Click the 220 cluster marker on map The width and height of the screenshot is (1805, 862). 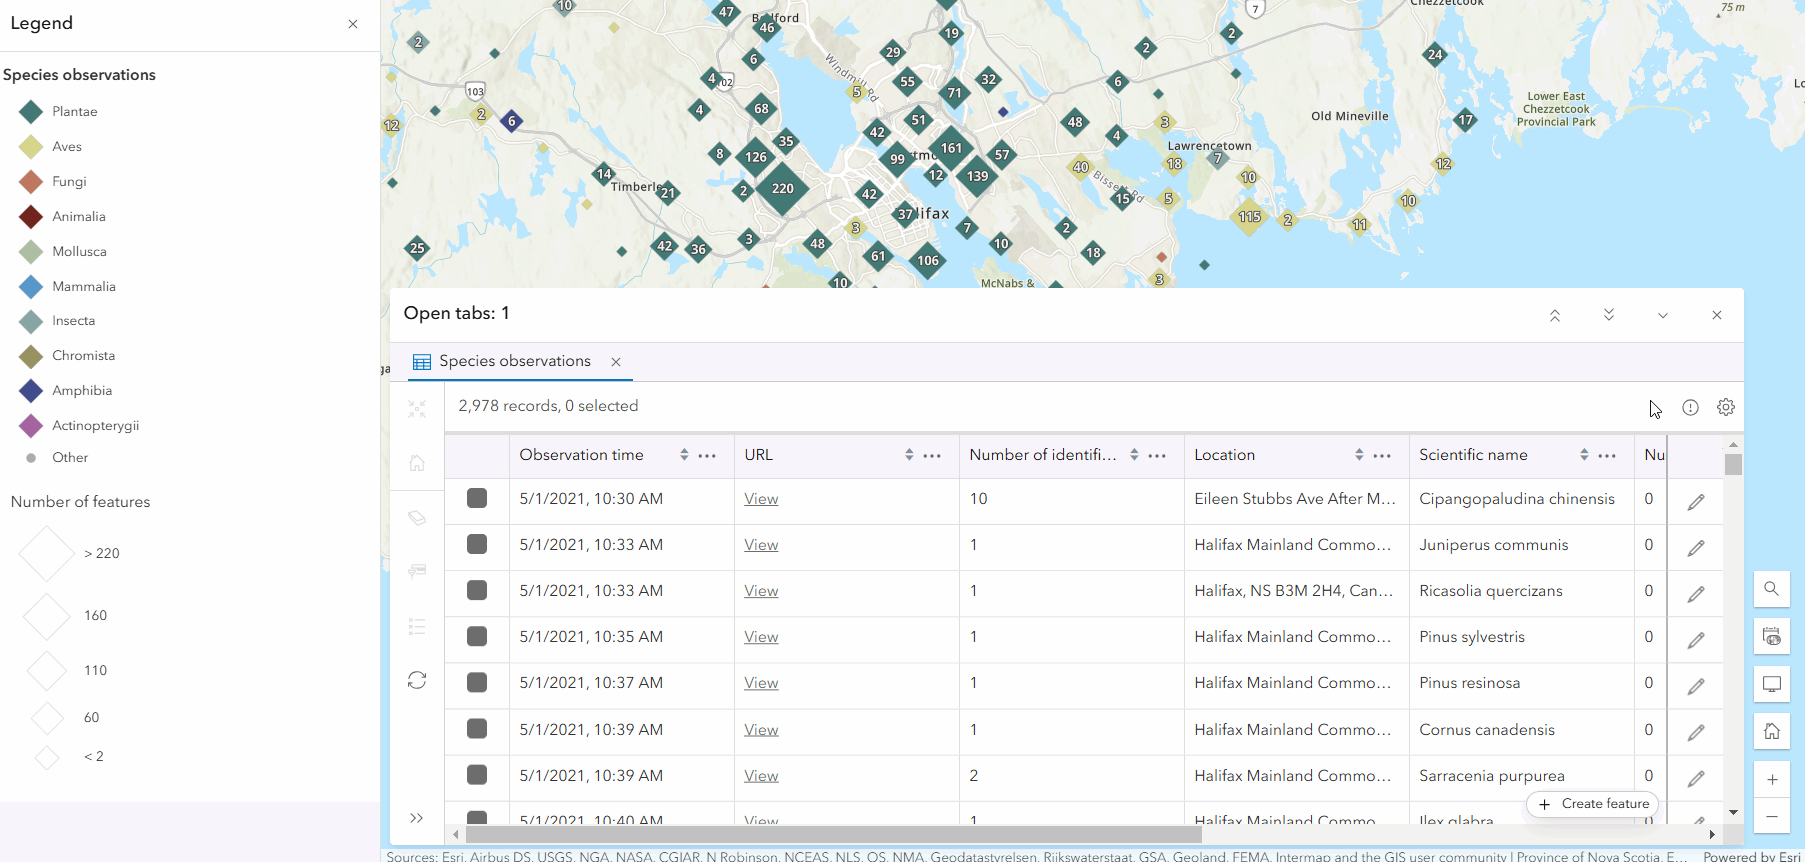(x=782, y=188)
